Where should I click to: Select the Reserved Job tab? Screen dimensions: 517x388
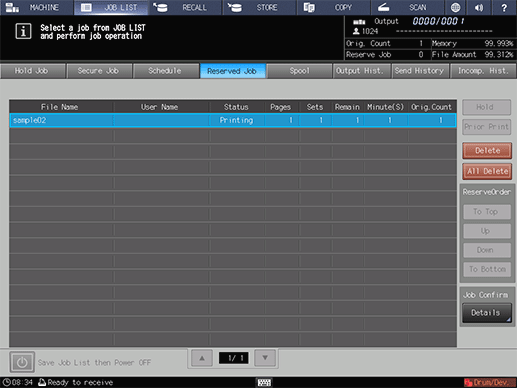233,71
